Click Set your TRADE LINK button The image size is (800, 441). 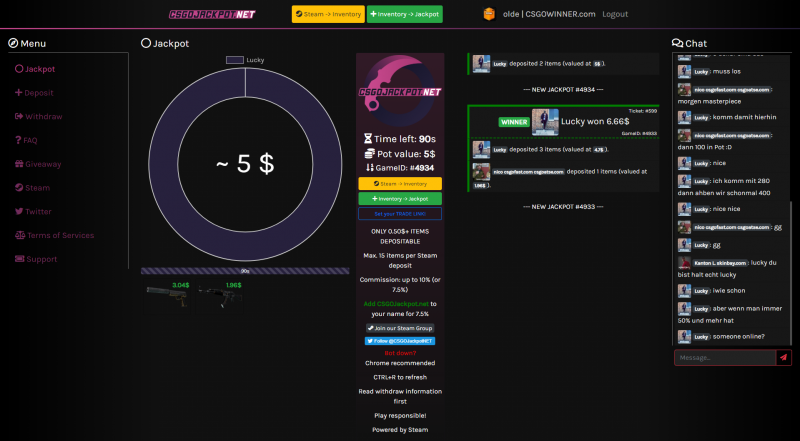(400, 214)
